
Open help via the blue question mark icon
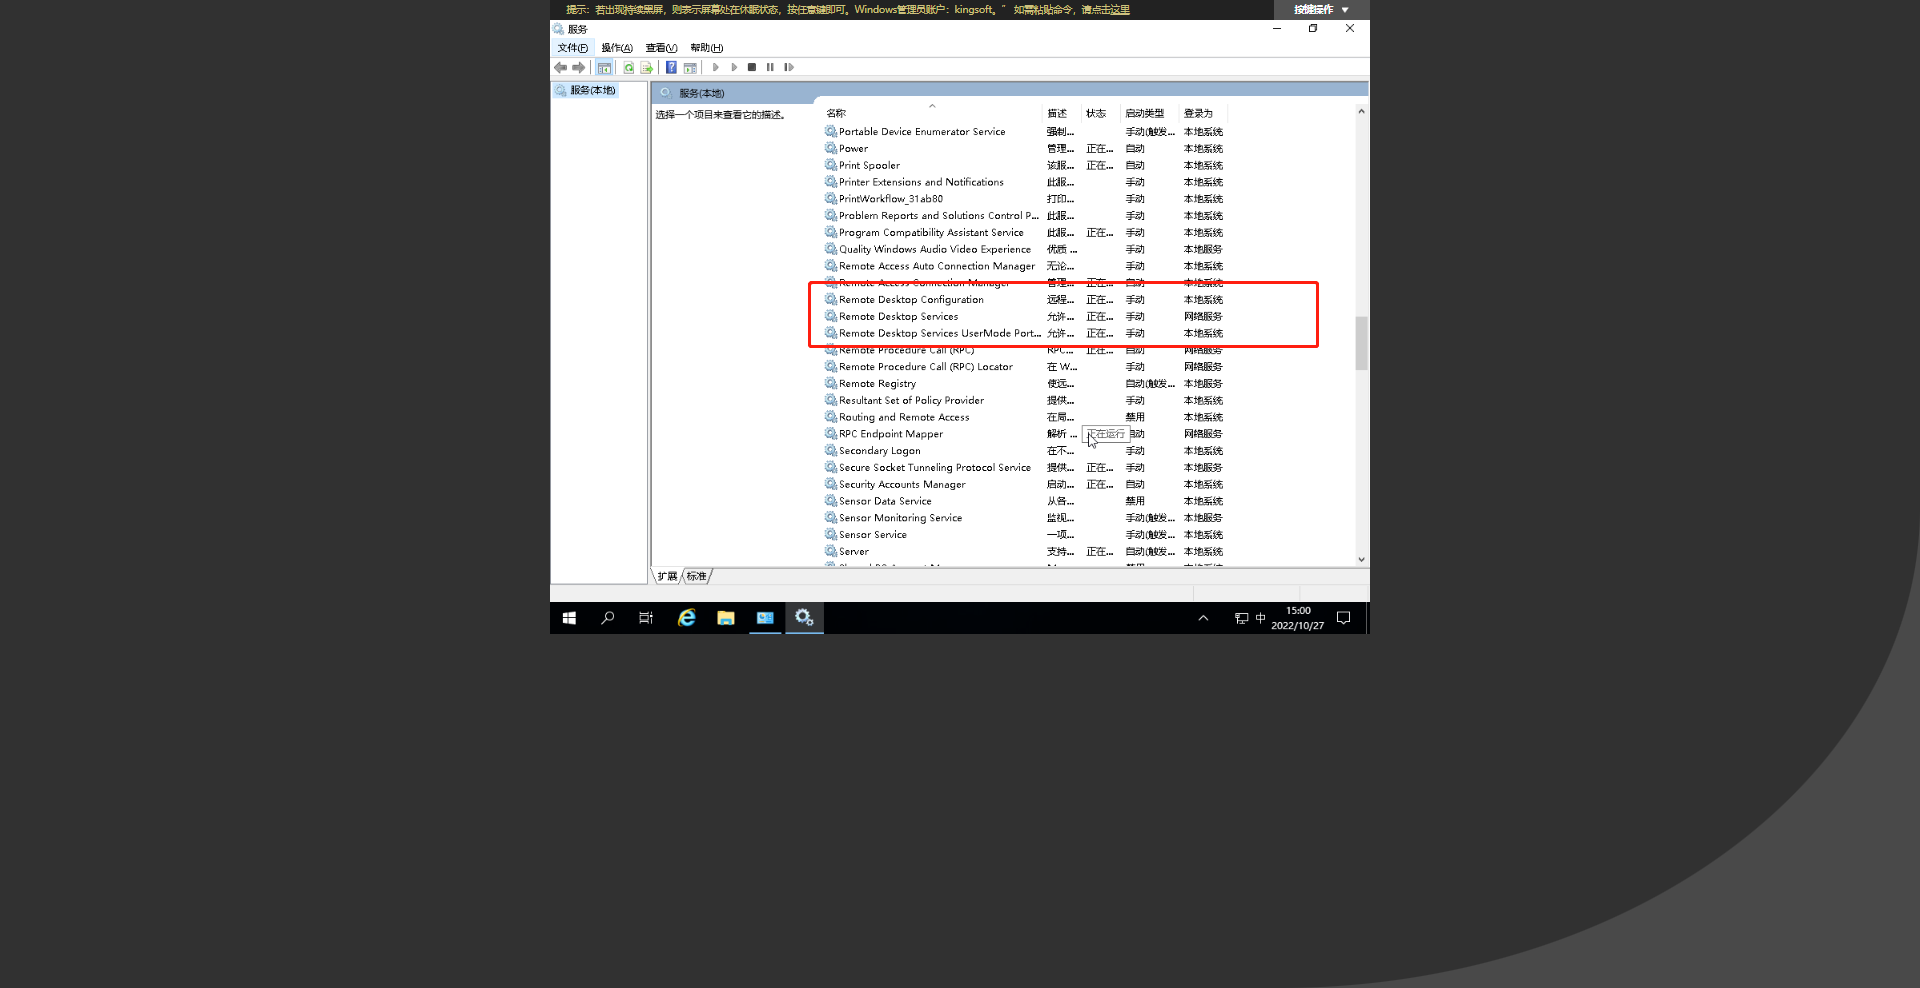[x=671, y=67]
